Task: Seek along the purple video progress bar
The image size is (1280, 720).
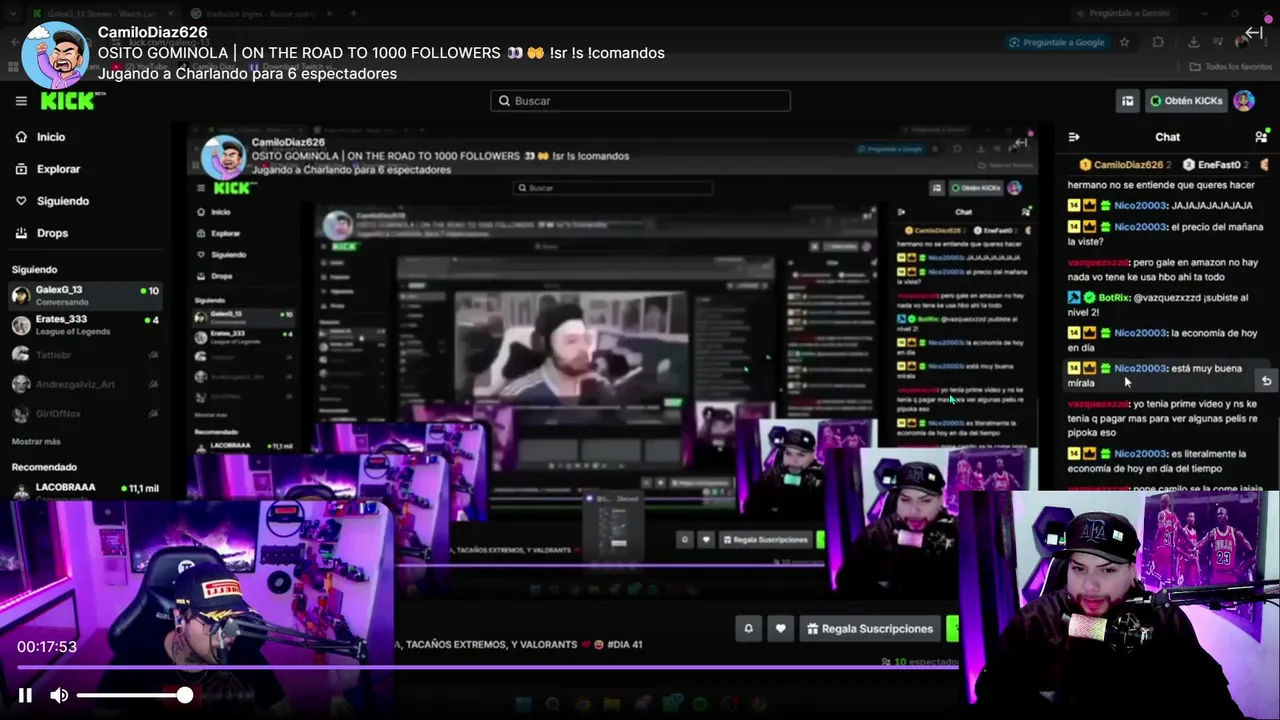Action: [490, 667]
